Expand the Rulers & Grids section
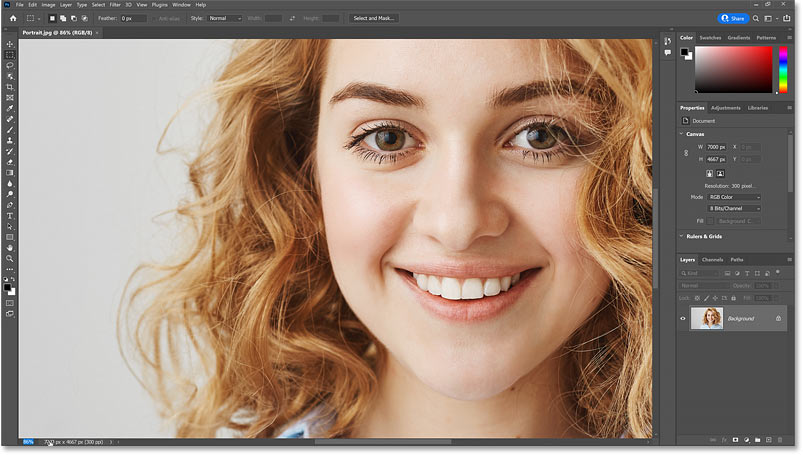This screenshot has height=455, width=803. [x=682, y=236]
